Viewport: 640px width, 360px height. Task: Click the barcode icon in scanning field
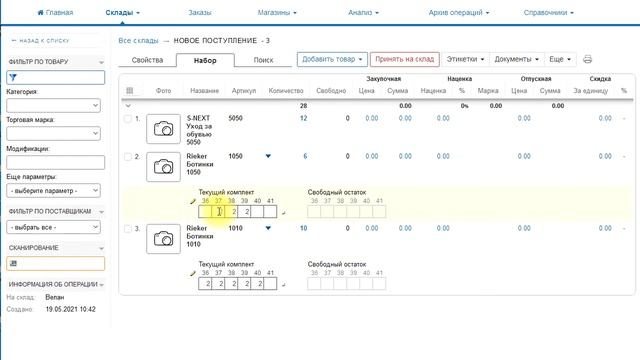(13, 263)
